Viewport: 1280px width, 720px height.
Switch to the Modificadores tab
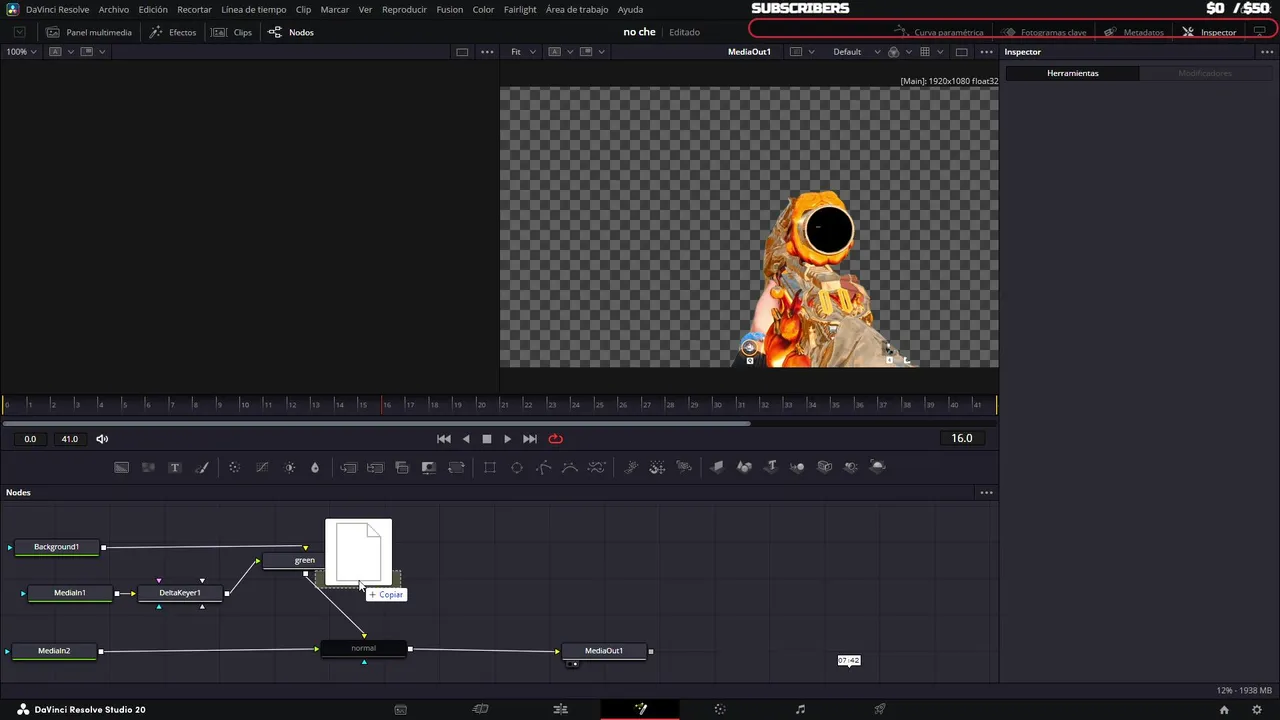coord(1205,73)
